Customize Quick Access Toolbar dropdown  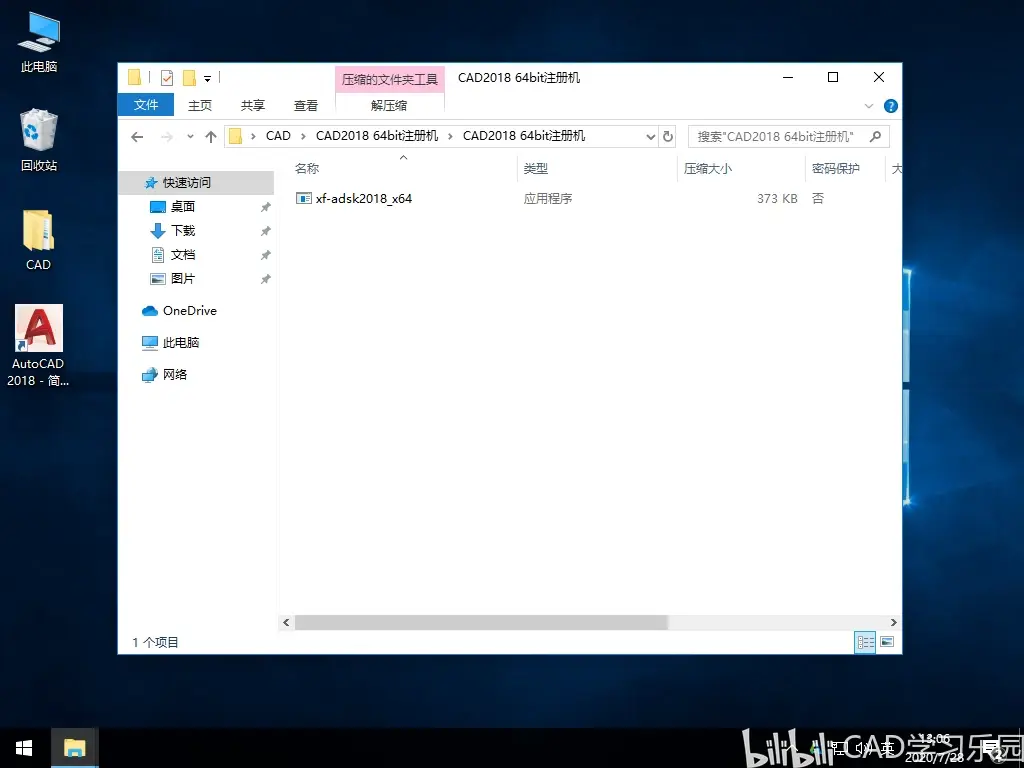207,78
